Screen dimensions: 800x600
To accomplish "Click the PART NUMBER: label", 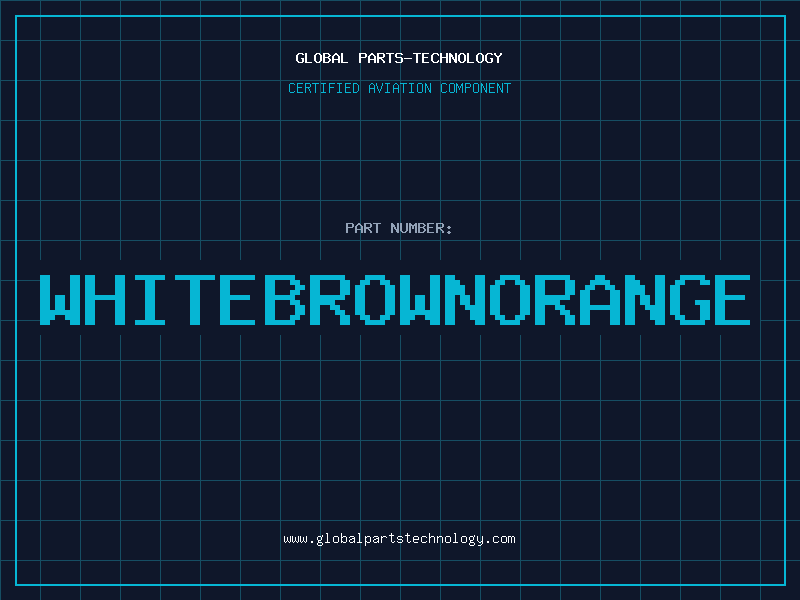I will (x=398, y=228).
